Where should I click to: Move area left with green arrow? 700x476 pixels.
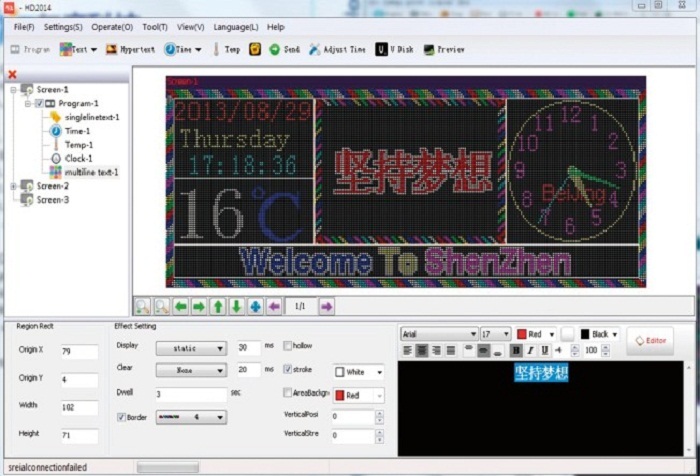coord(180,307)
